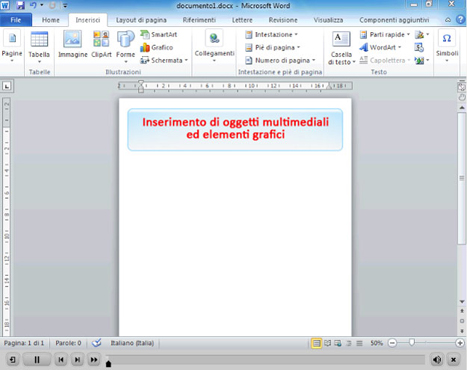Click the spelling check icon in status bar
This screenshot has height=370, width=467.
pyautogui.click(x=96, y=343)
